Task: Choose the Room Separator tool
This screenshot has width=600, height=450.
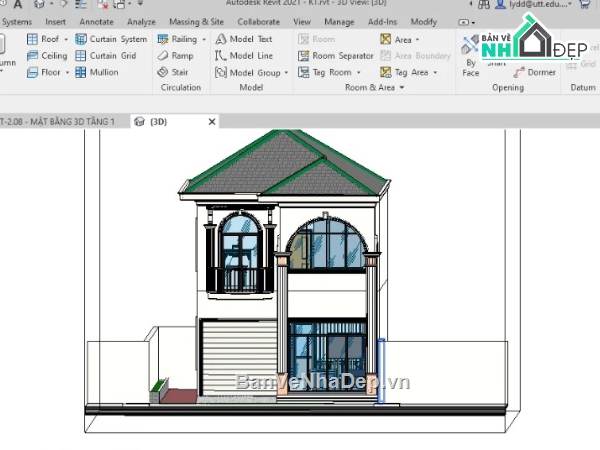Action: coord(336,56)
